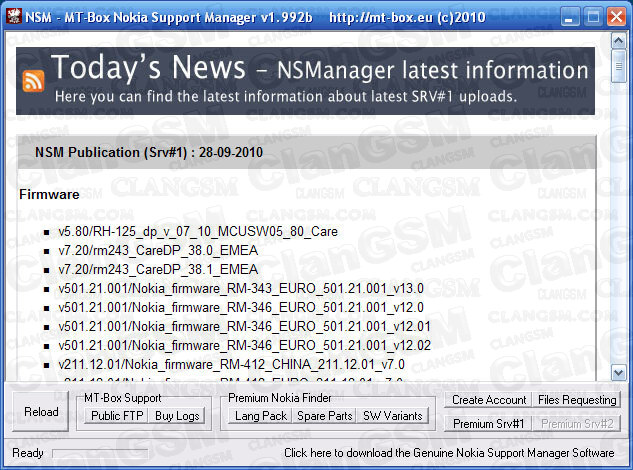Screen dimensions: 633x470
Task: Minimize the NSM window
Action: tap(569, 17)
